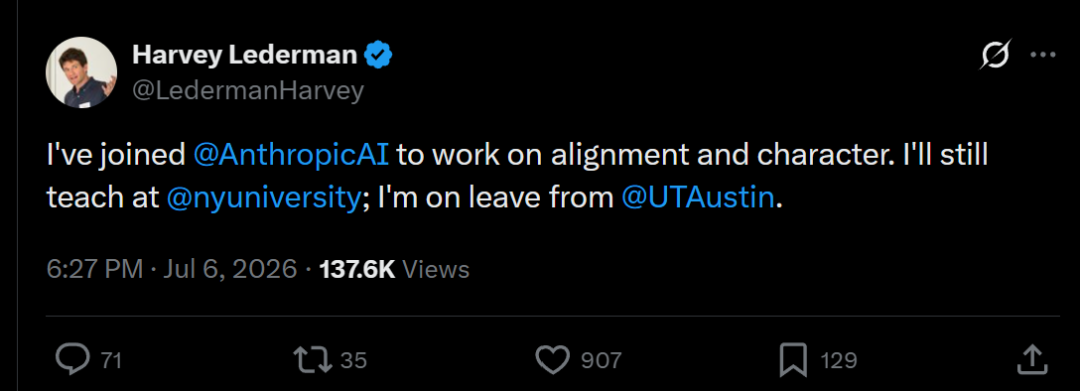Open the repost arrows menu
Screen dimensions: 1080x391
click(x=313, y=359)
